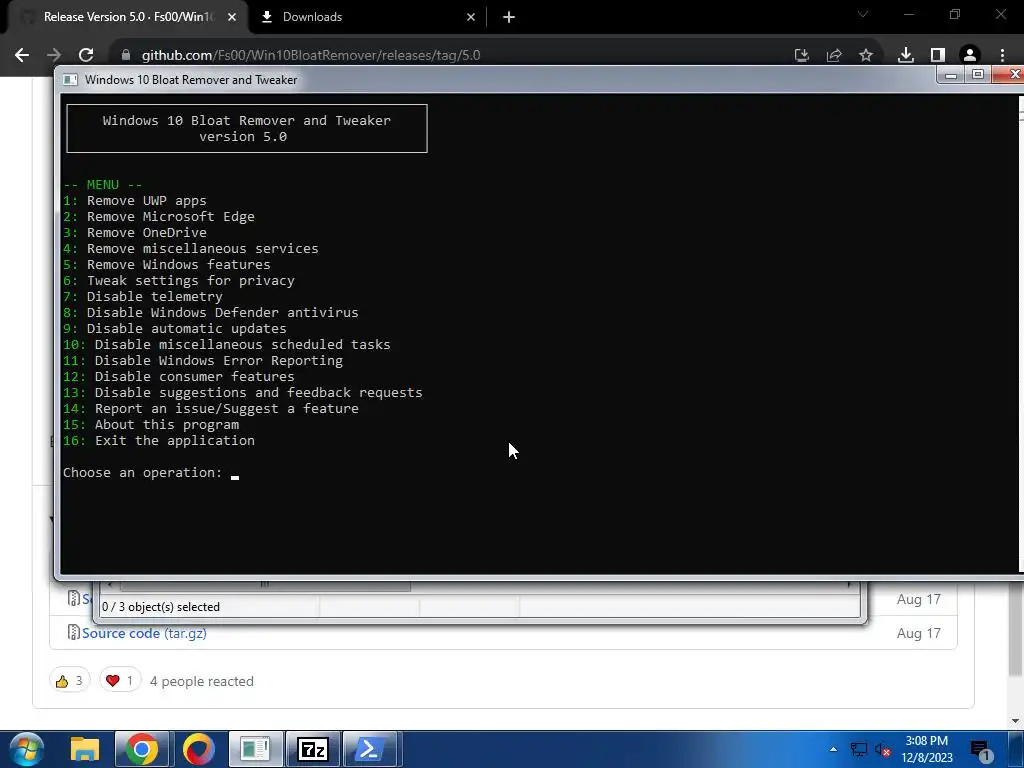Click menu line Remove UWP apps

[x=135, y=201]
